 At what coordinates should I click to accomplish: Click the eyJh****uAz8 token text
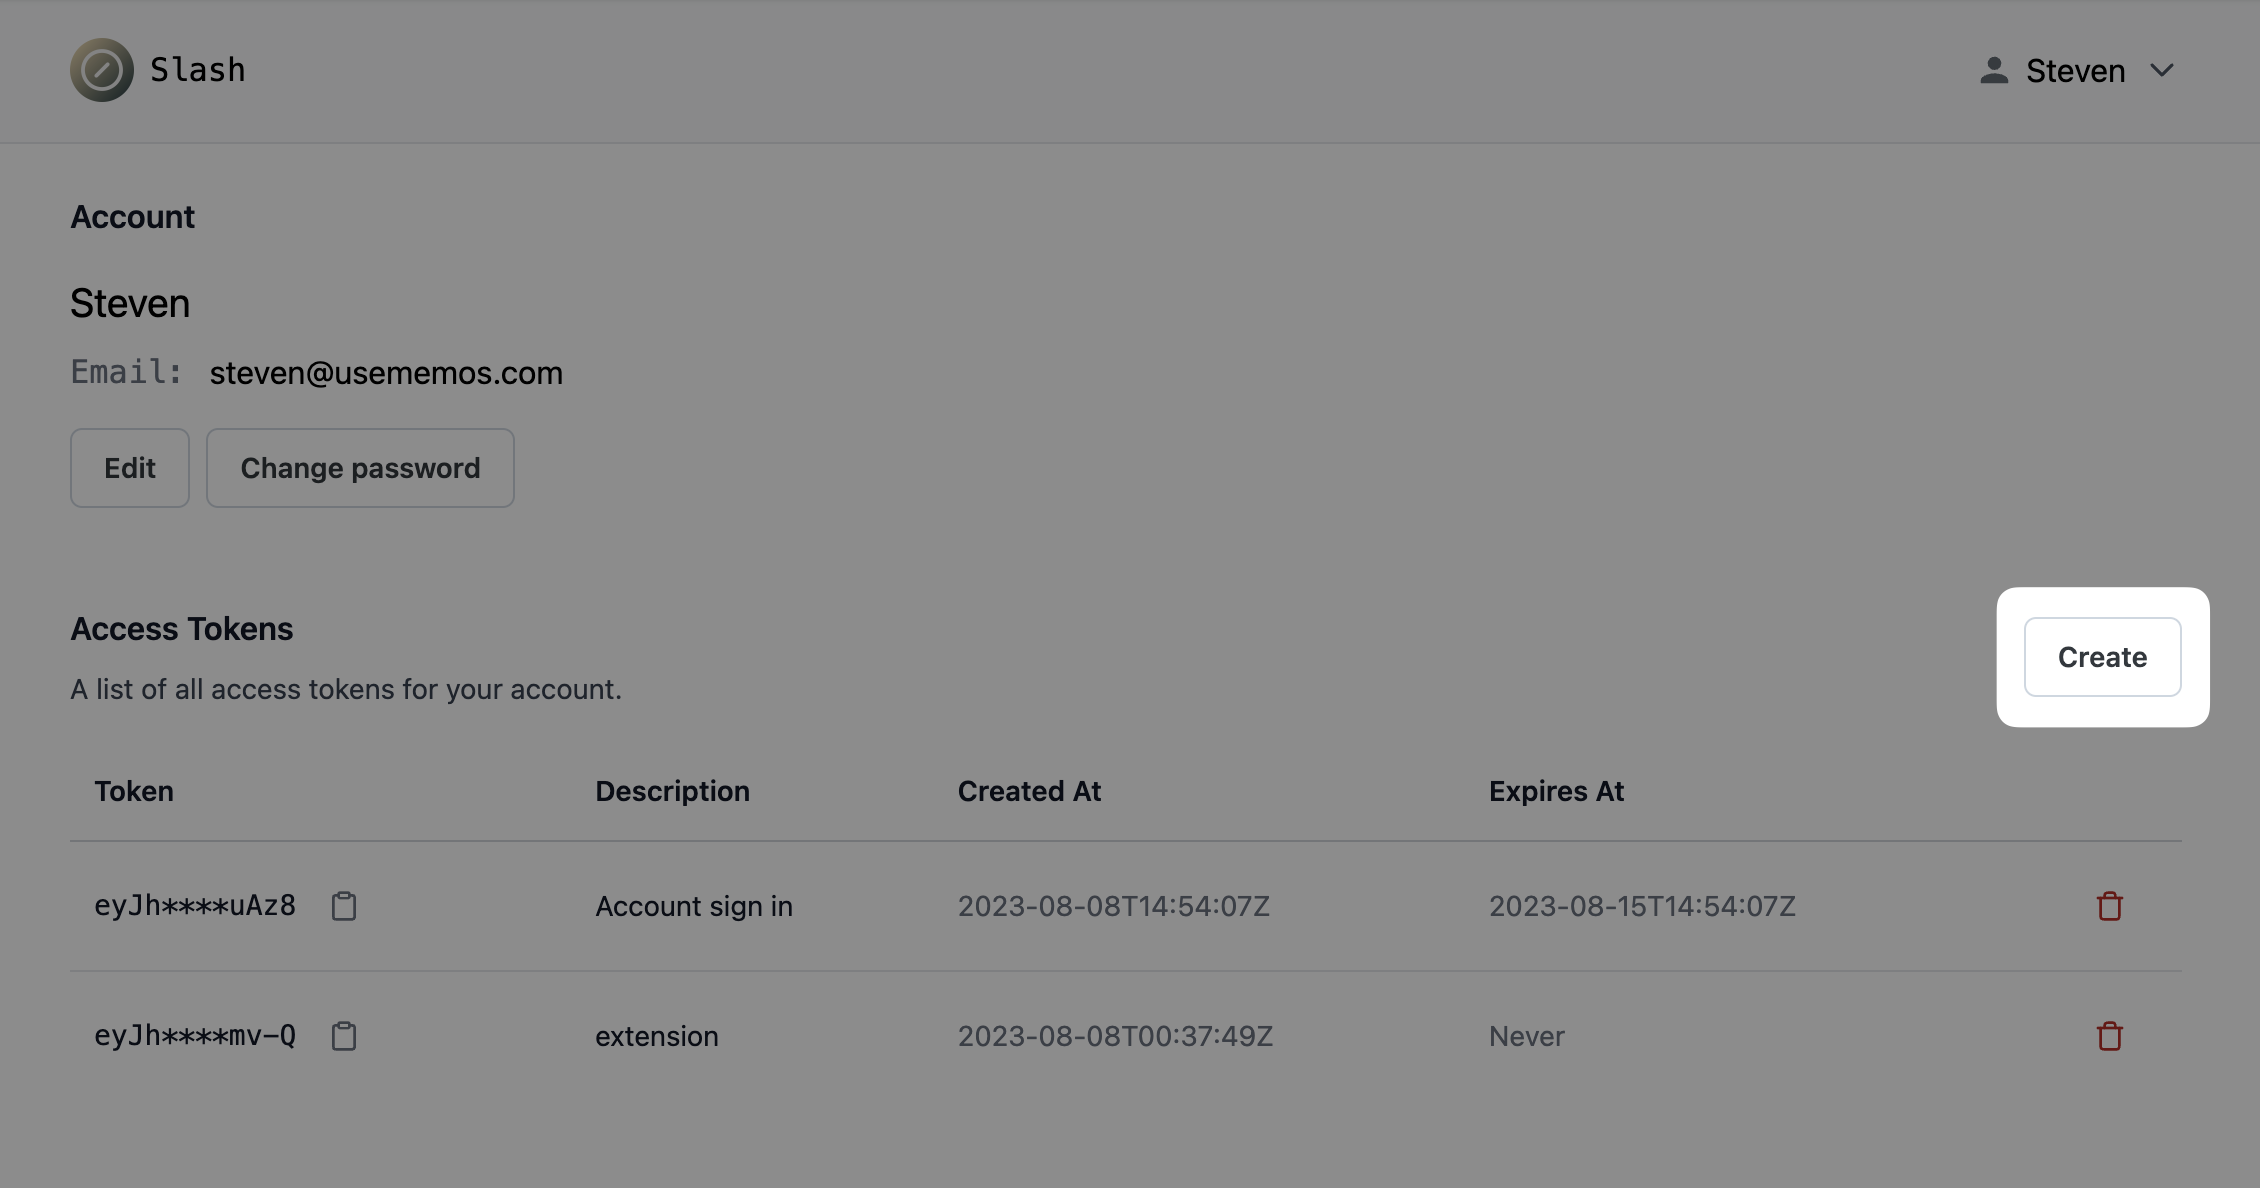[195, 906]
